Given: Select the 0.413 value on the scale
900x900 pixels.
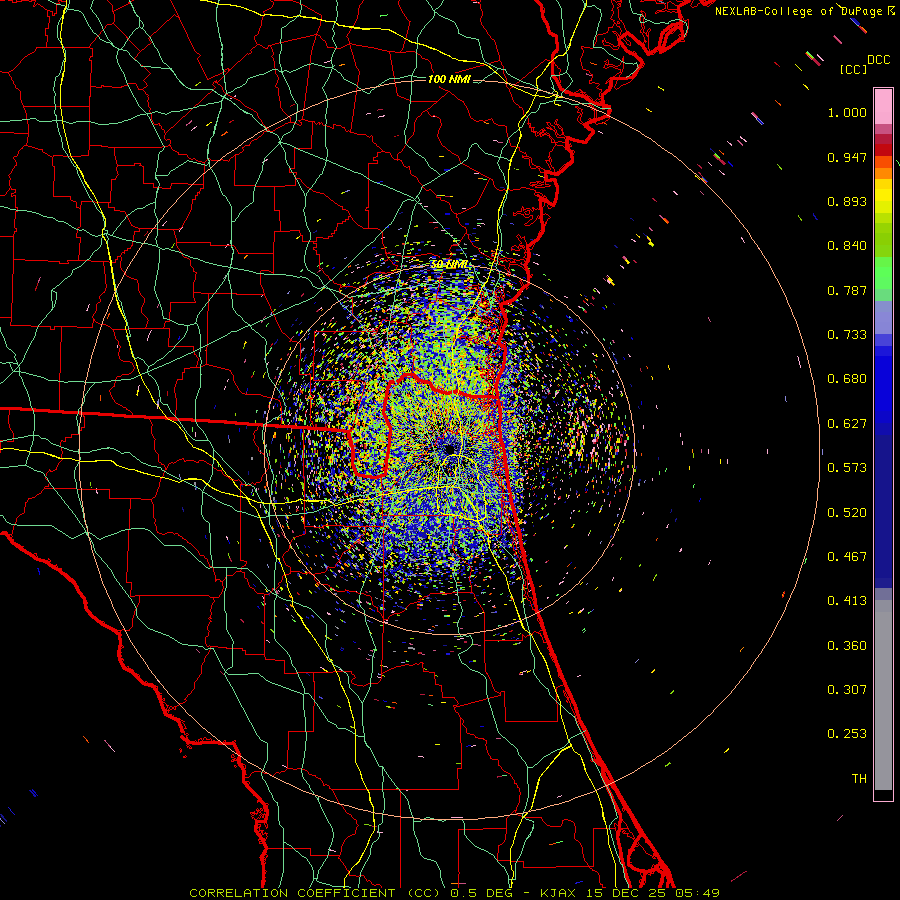Looking at the screenshot, I should pyautogui.click(x=847, y=601).
